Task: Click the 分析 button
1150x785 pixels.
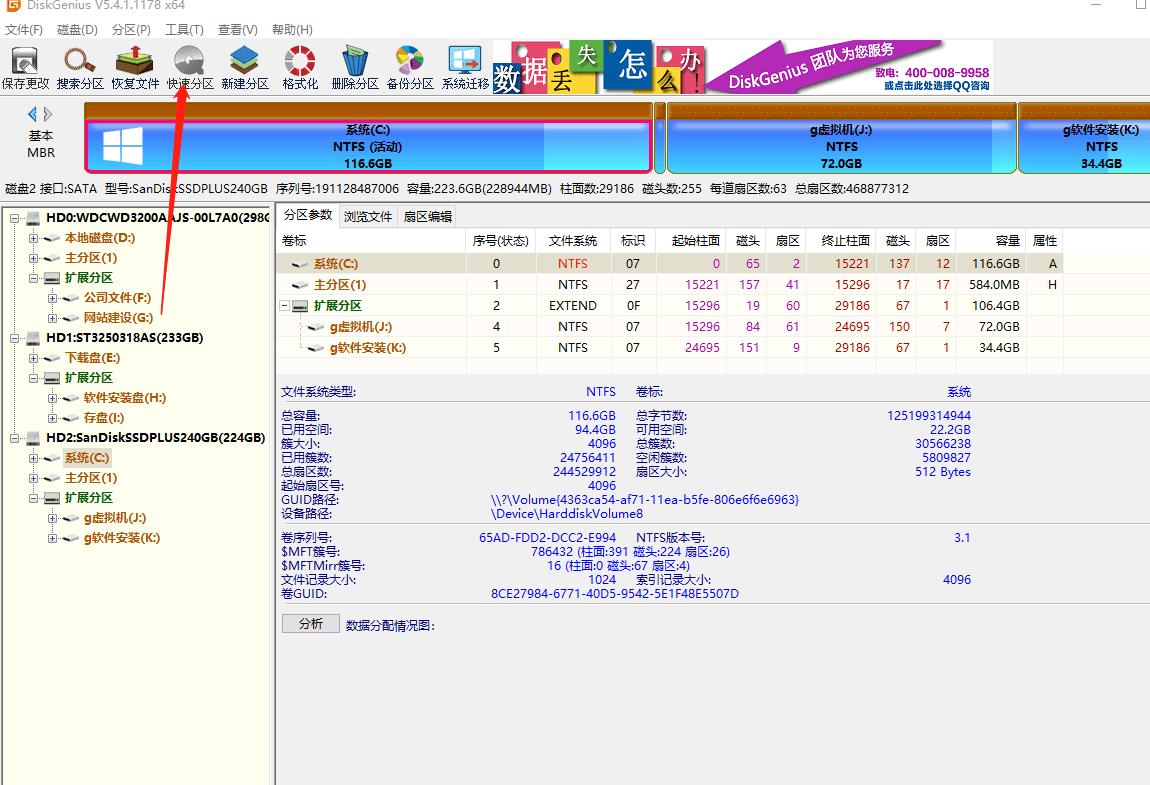Action: 309,625
